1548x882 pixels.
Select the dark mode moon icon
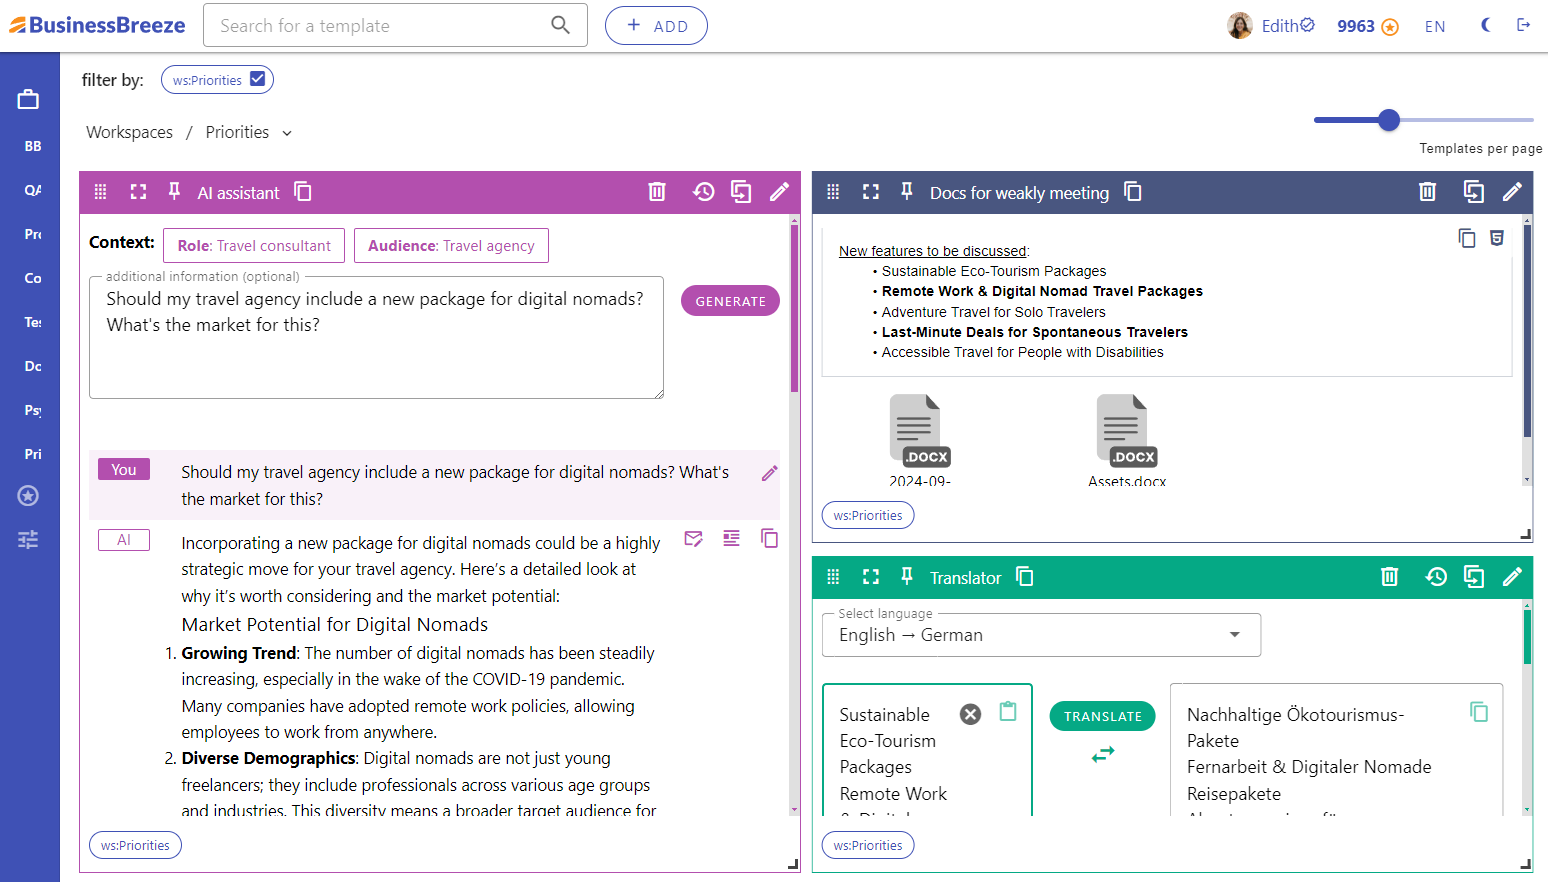(x=1485, y=24)
